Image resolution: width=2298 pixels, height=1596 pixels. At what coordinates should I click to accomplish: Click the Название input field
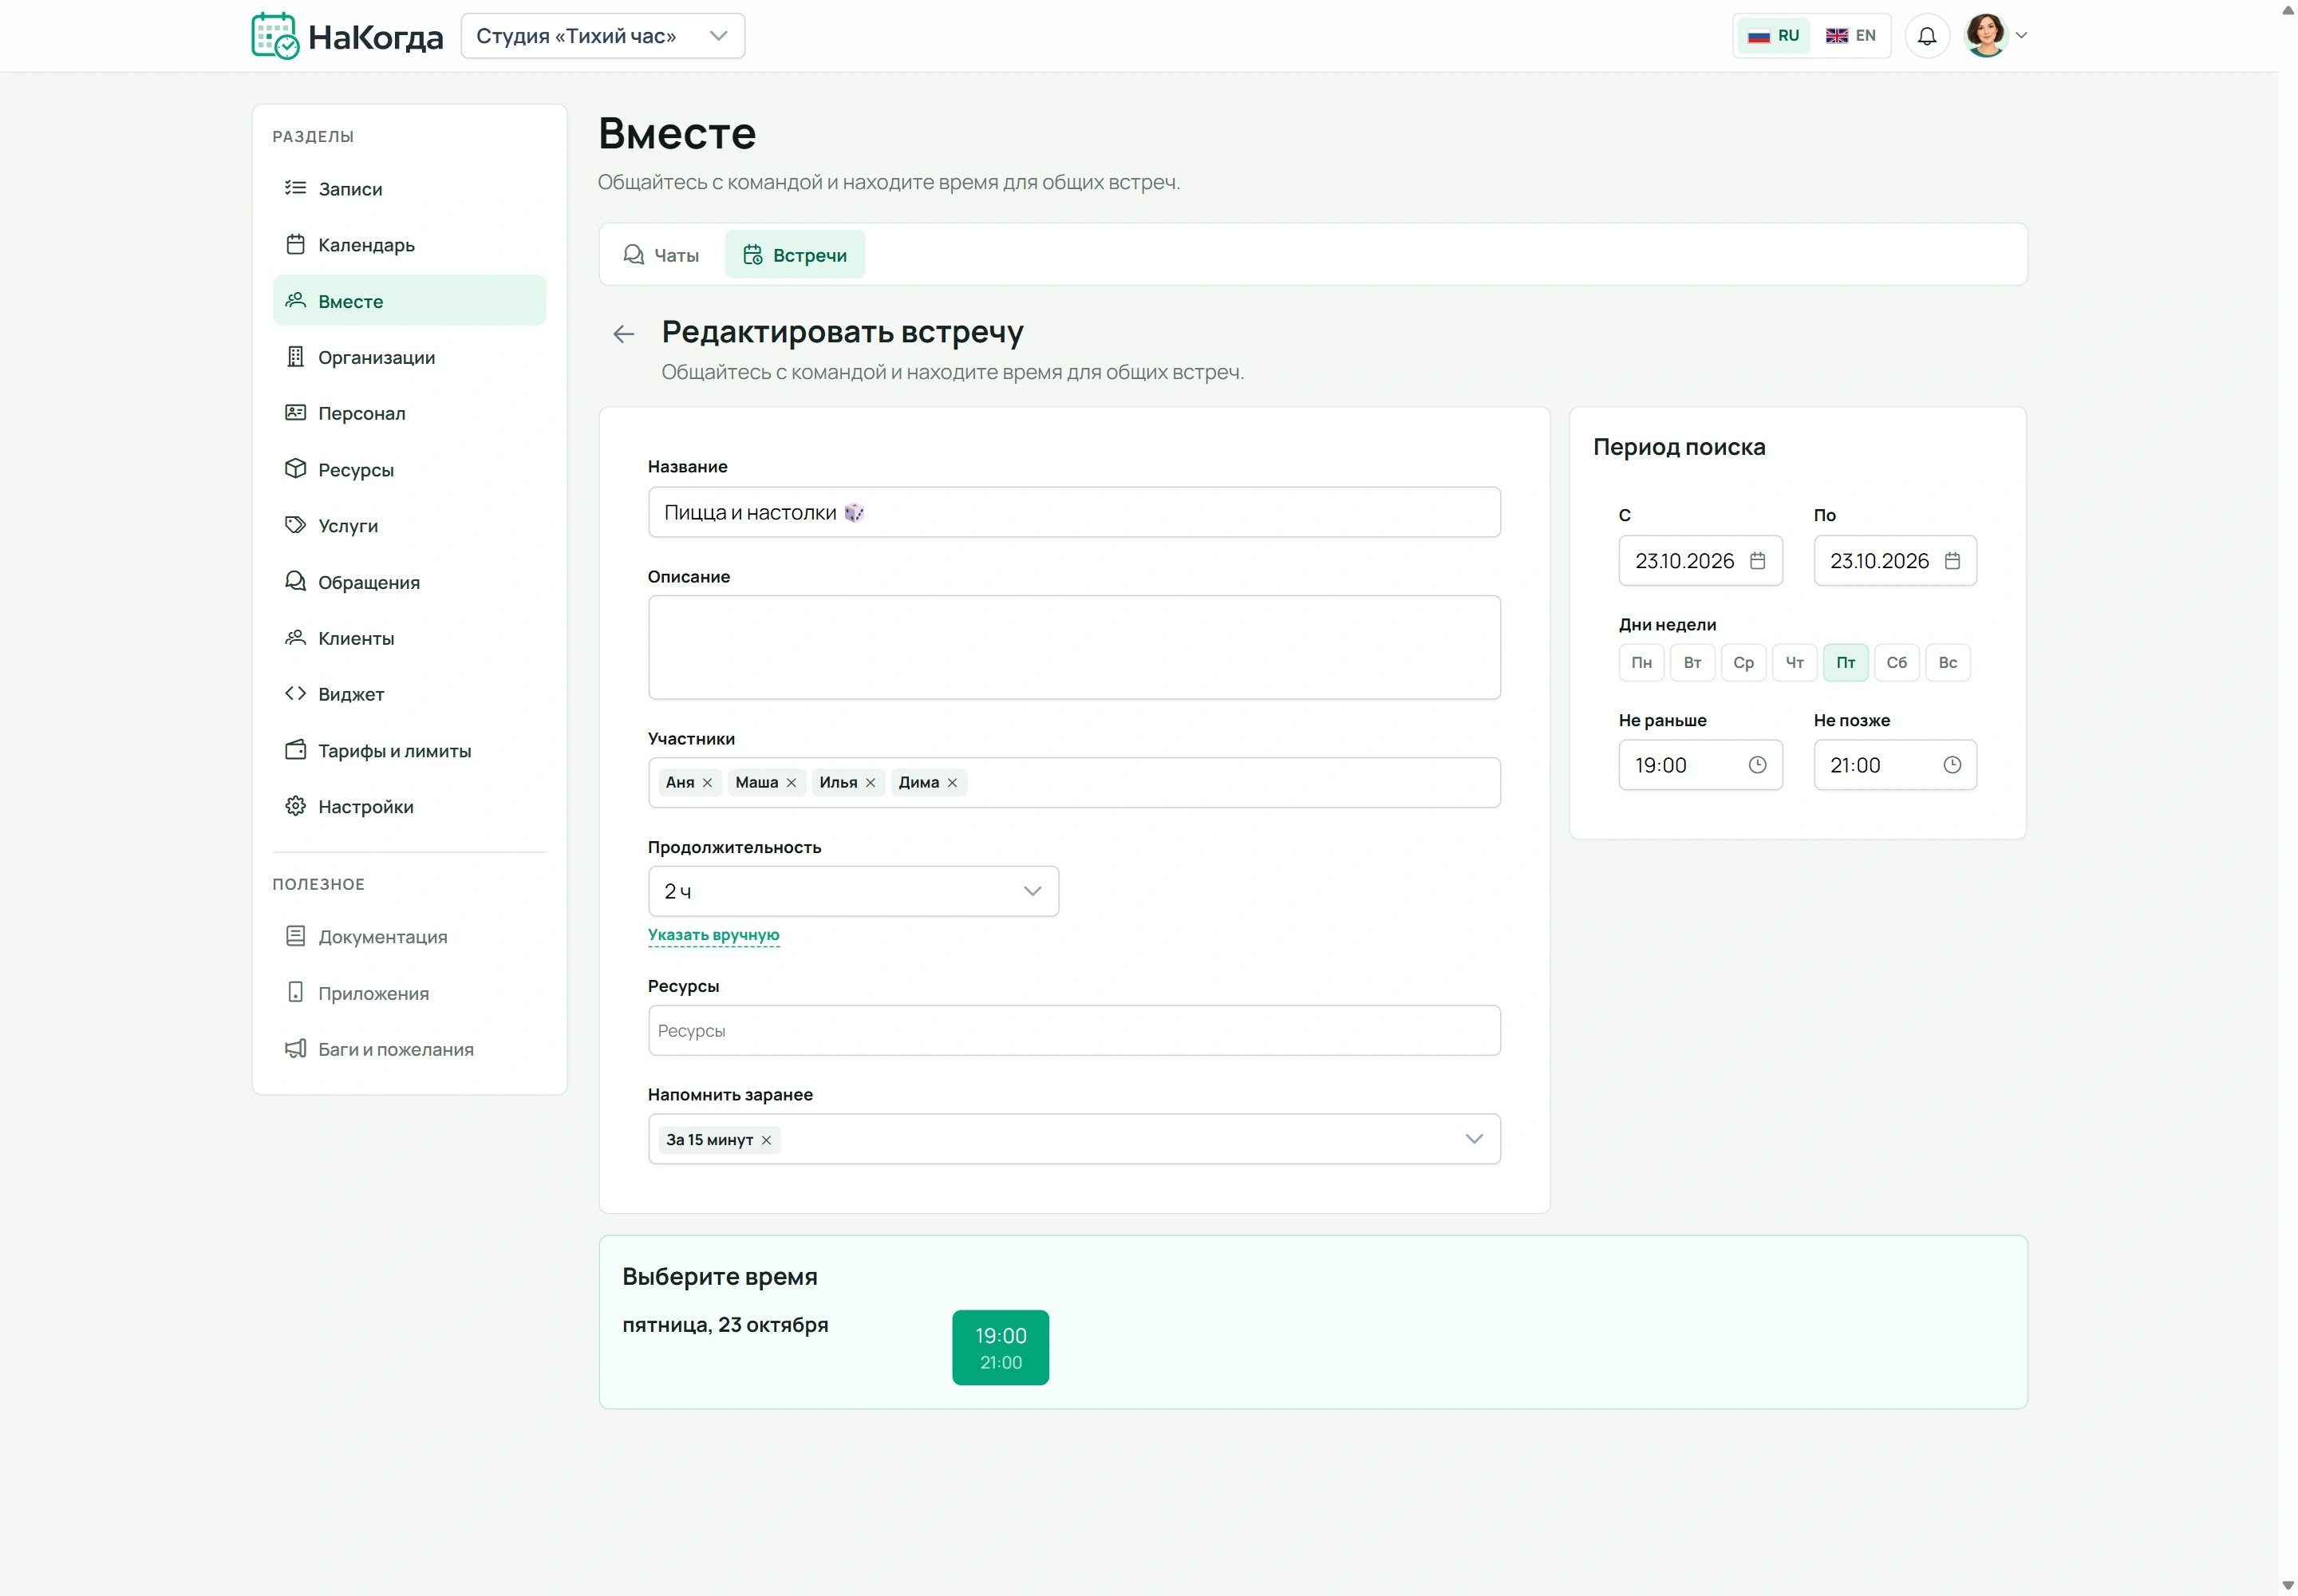1074,512
